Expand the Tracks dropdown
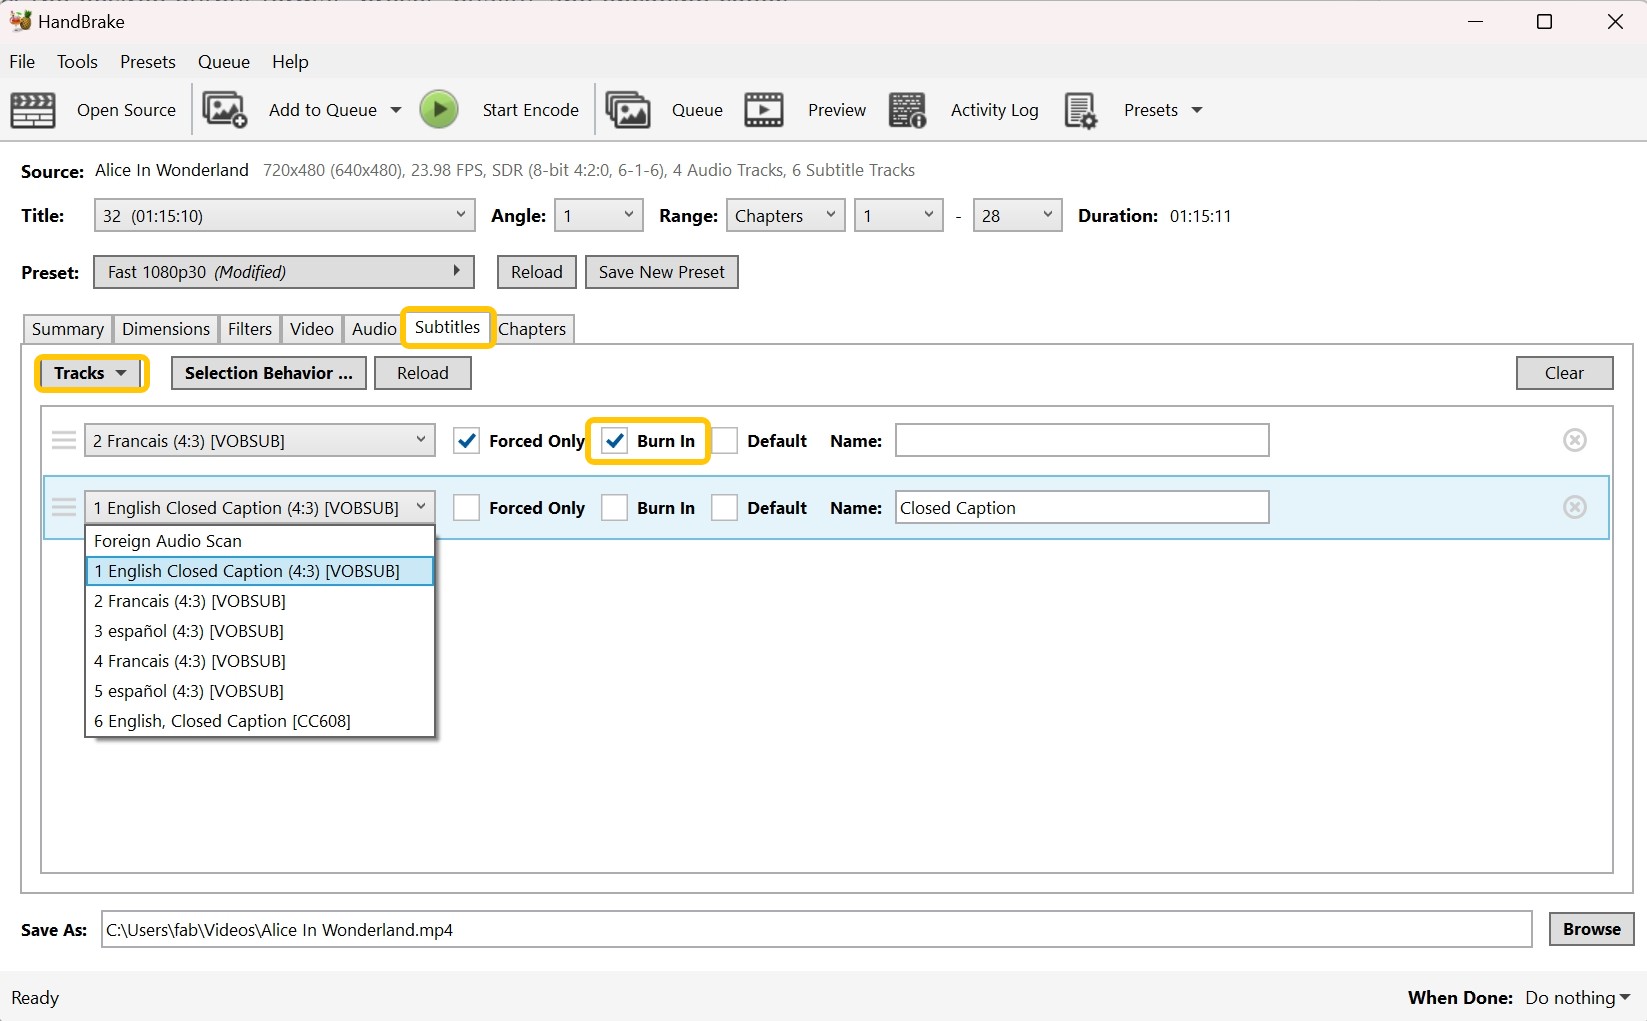This screenshot has width=1647, height=1021. 90,373
